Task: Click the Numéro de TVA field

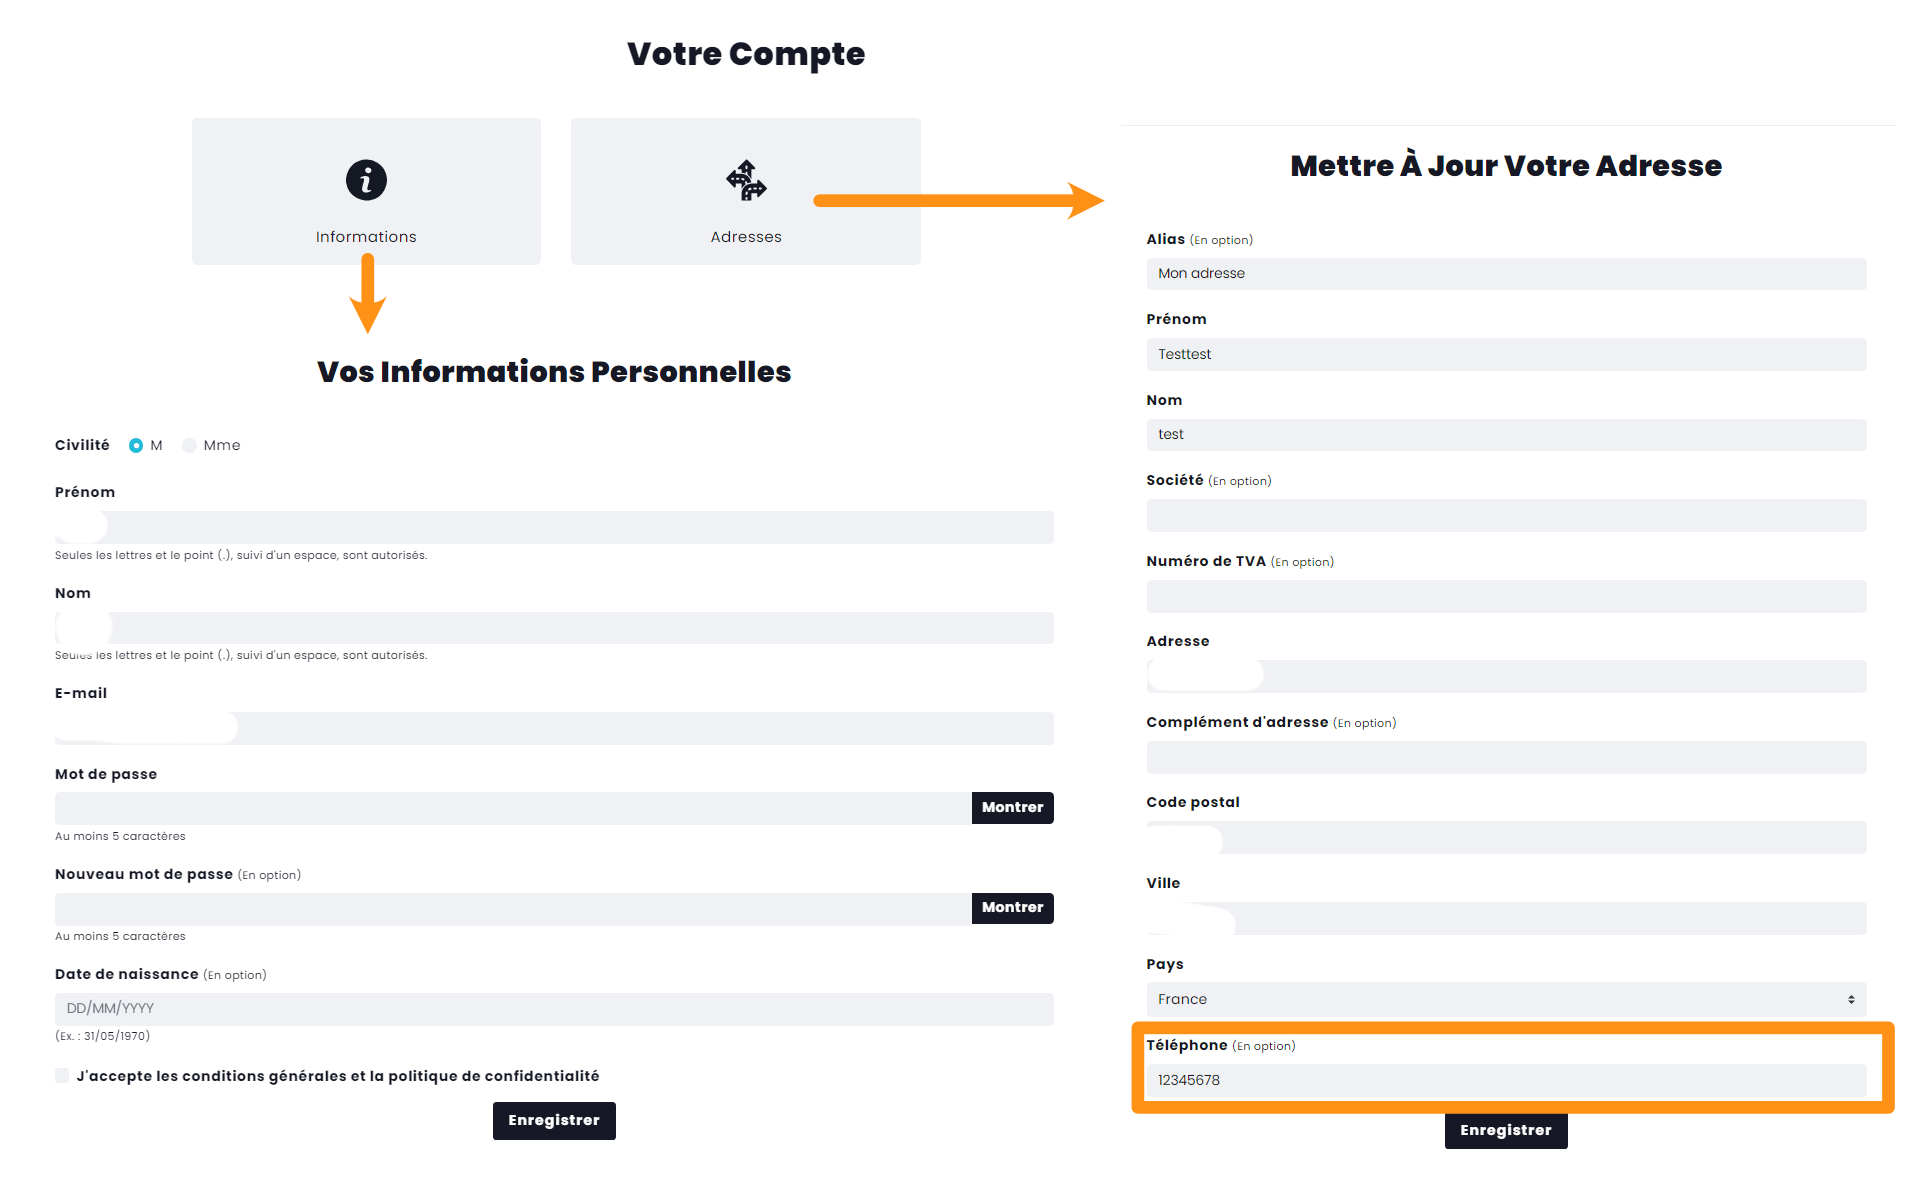Action: [x=1506, y=597]
